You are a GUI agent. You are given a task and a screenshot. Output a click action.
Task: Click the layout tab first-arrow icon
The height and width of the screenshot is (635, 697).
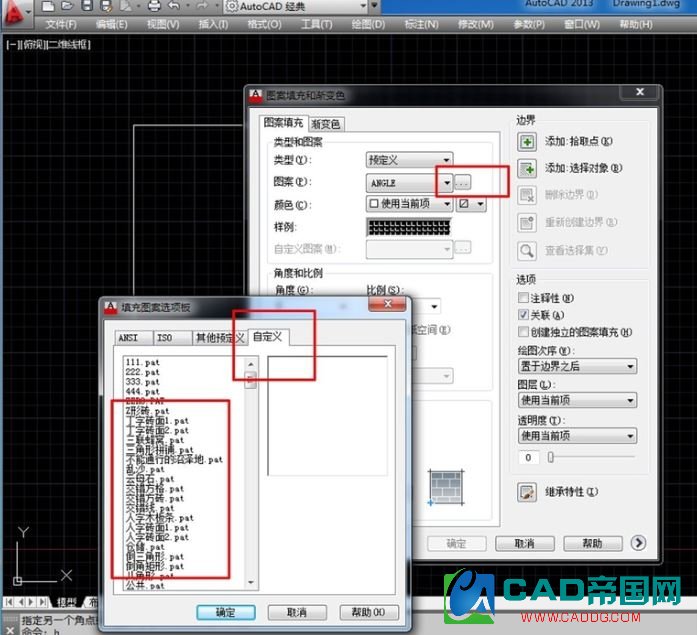(x=8, y=602)
